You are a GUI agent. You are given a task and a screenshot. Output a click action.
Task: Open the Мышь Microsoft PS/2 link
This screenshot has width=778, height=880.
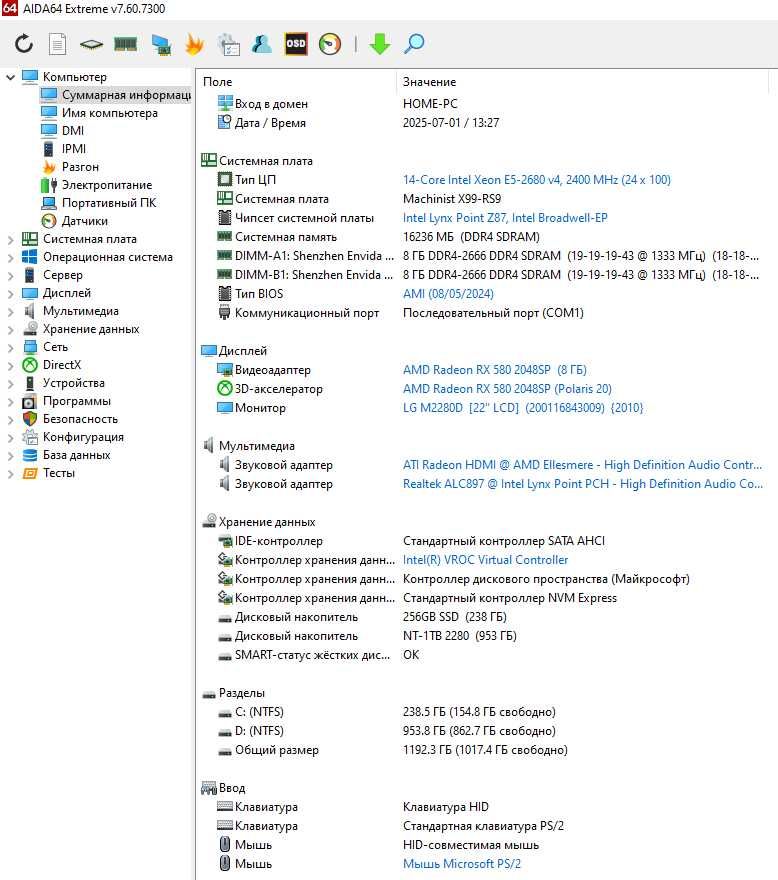tap(461, 864)
